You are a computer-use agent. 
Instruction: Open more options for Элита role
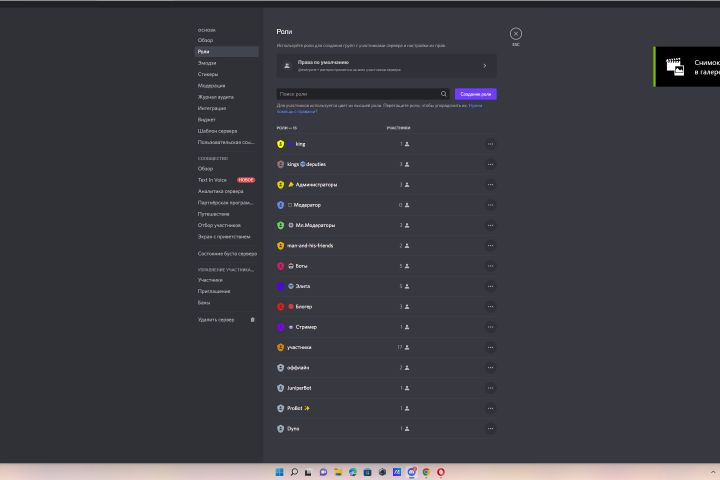tap(490, 286)
